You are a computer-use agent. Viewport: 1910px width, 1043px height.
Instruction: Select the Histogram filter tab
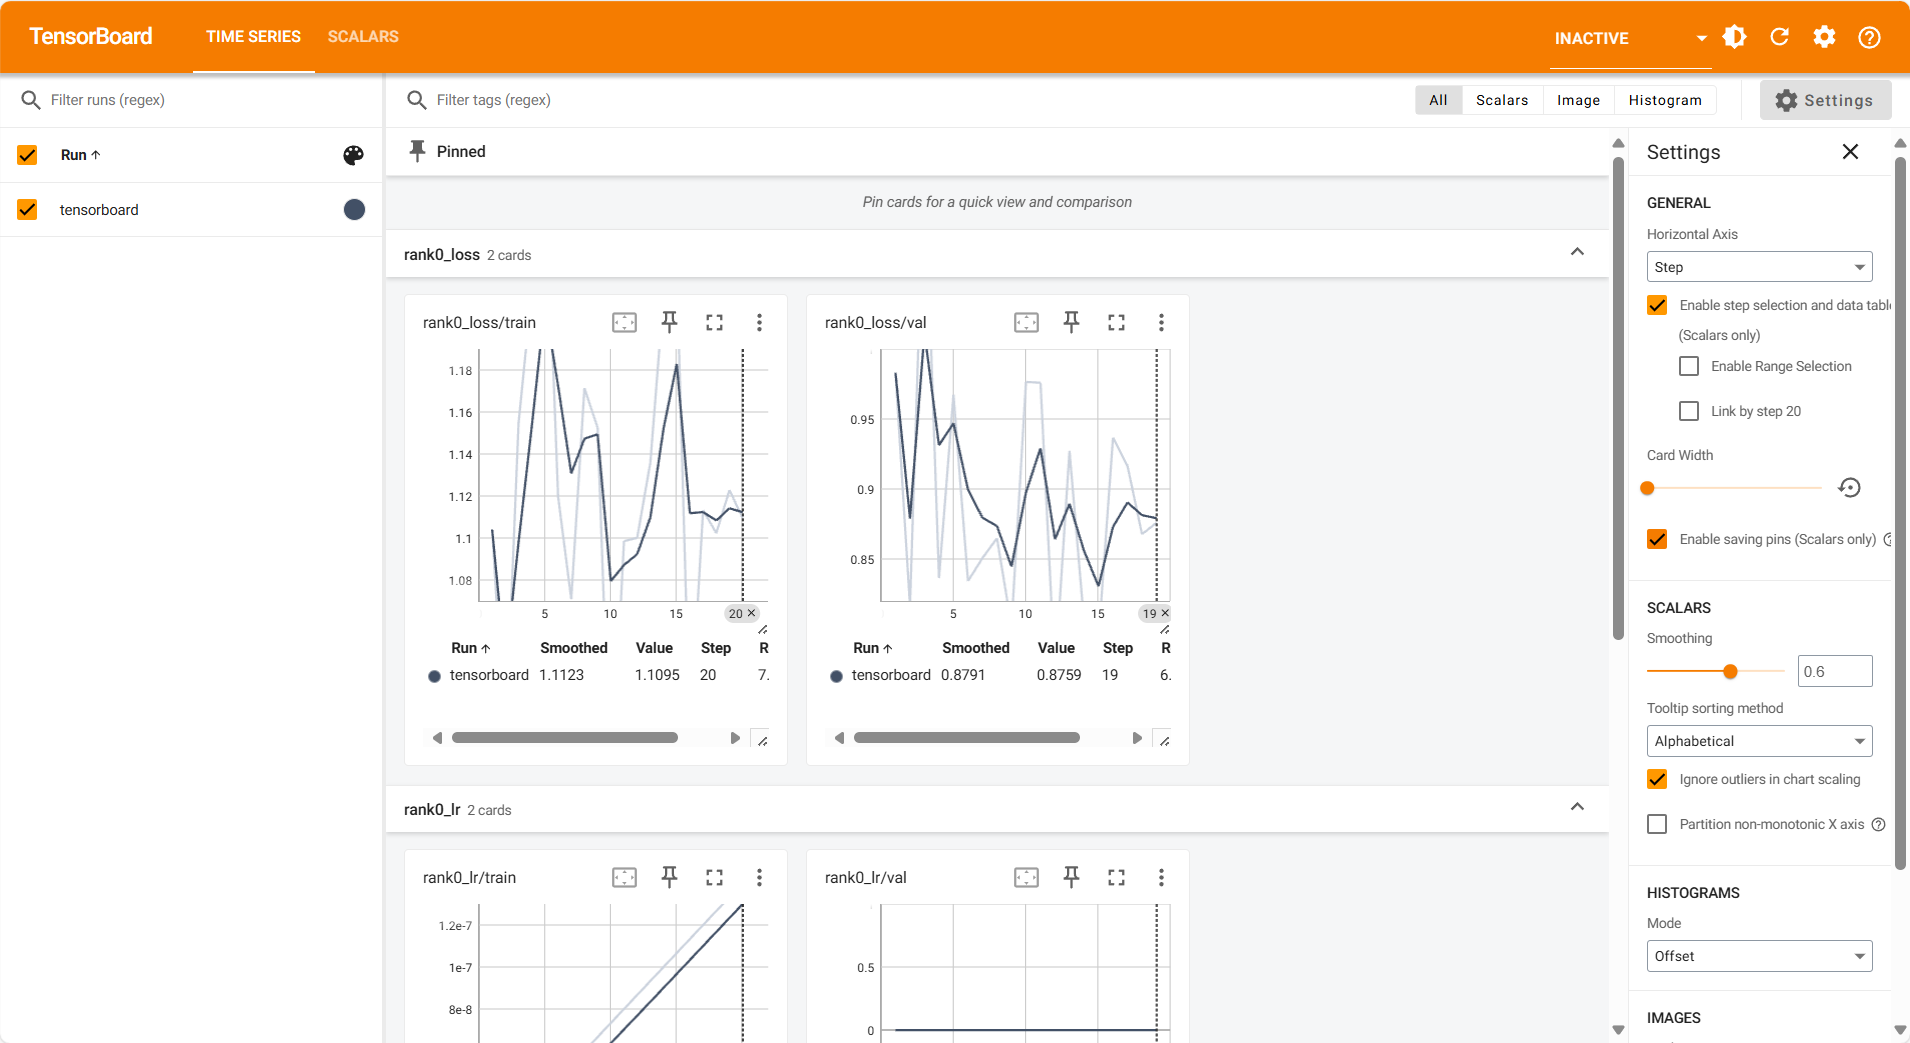[1665, 100]
